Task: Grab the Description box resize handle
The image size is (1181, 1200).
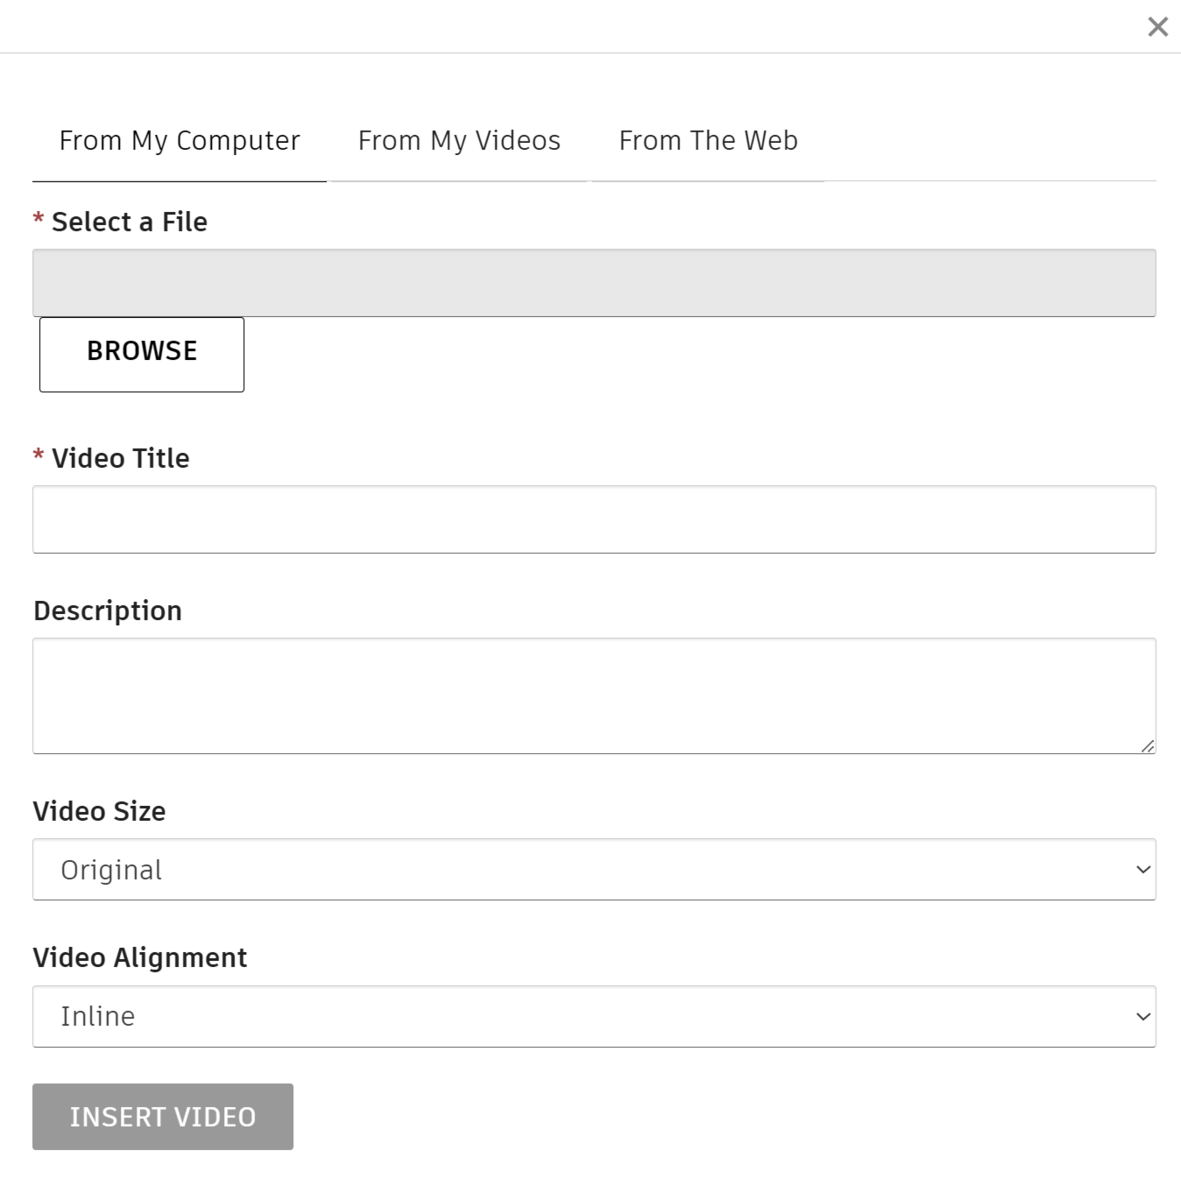Action: (1147, 745)
